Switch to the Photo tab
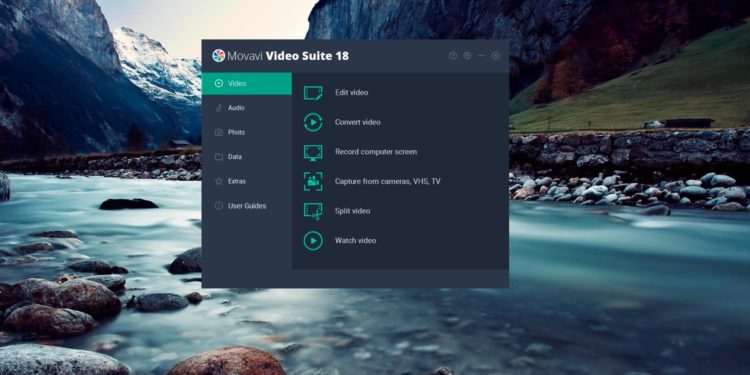The width and height of the screenshot is (750, 375). click(247, 132)
